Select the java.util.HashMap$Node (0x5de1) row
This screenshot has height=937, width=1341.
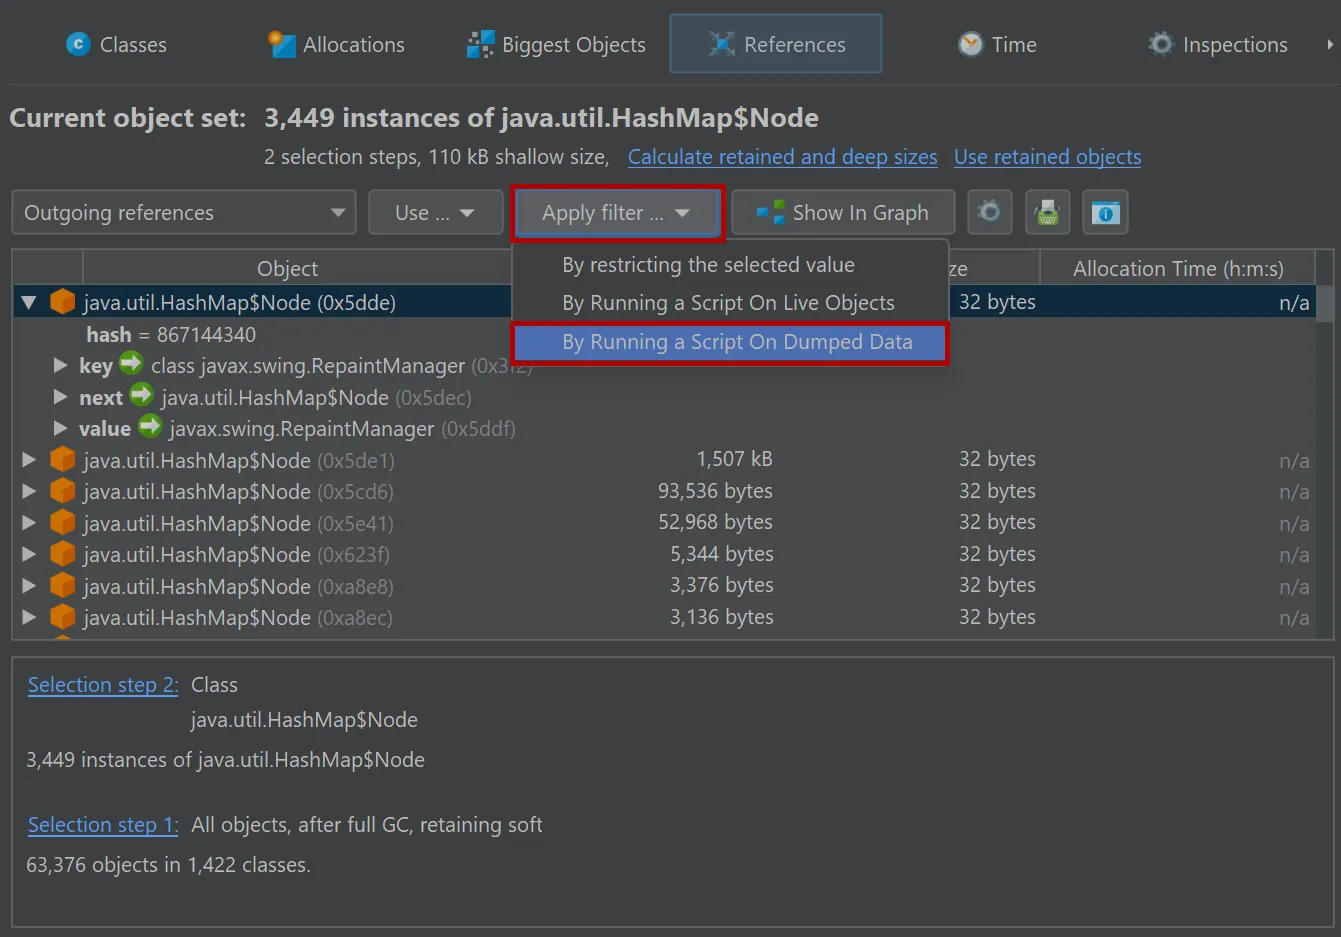point(664,460)
